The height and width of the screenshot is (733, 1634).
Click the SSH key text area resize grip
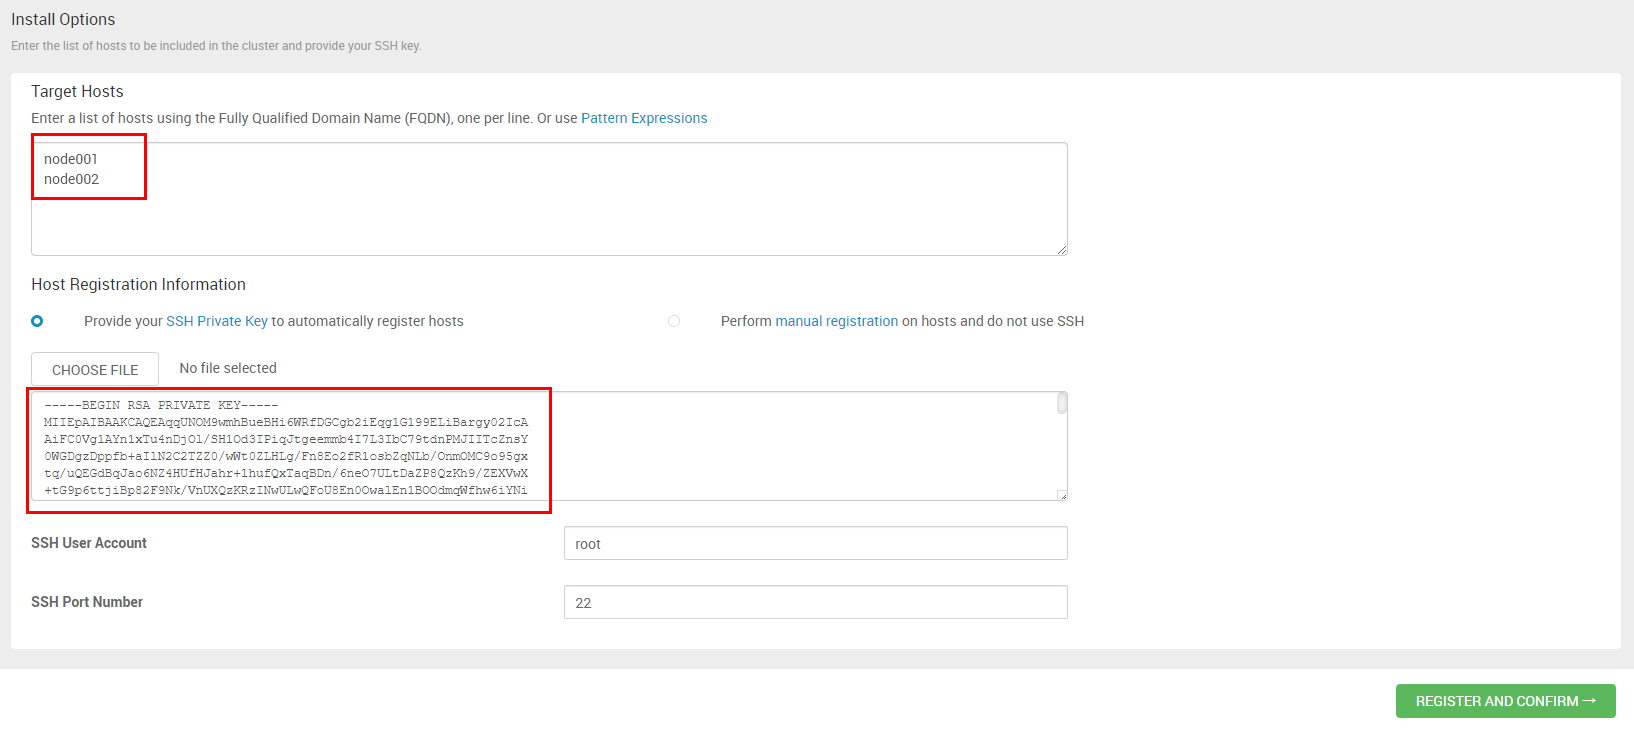pos(1062,495)
